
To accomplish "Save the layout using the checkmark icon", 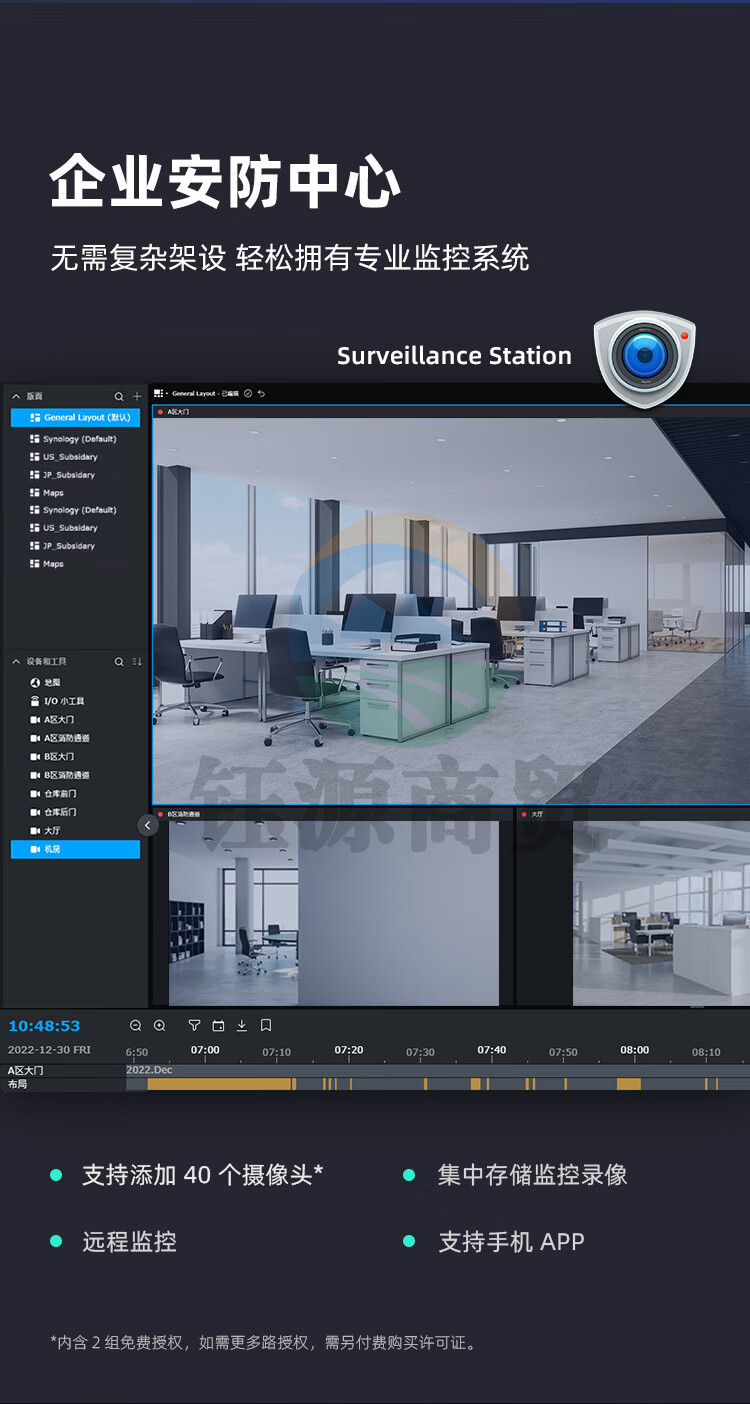I will [x=248, y=394].
